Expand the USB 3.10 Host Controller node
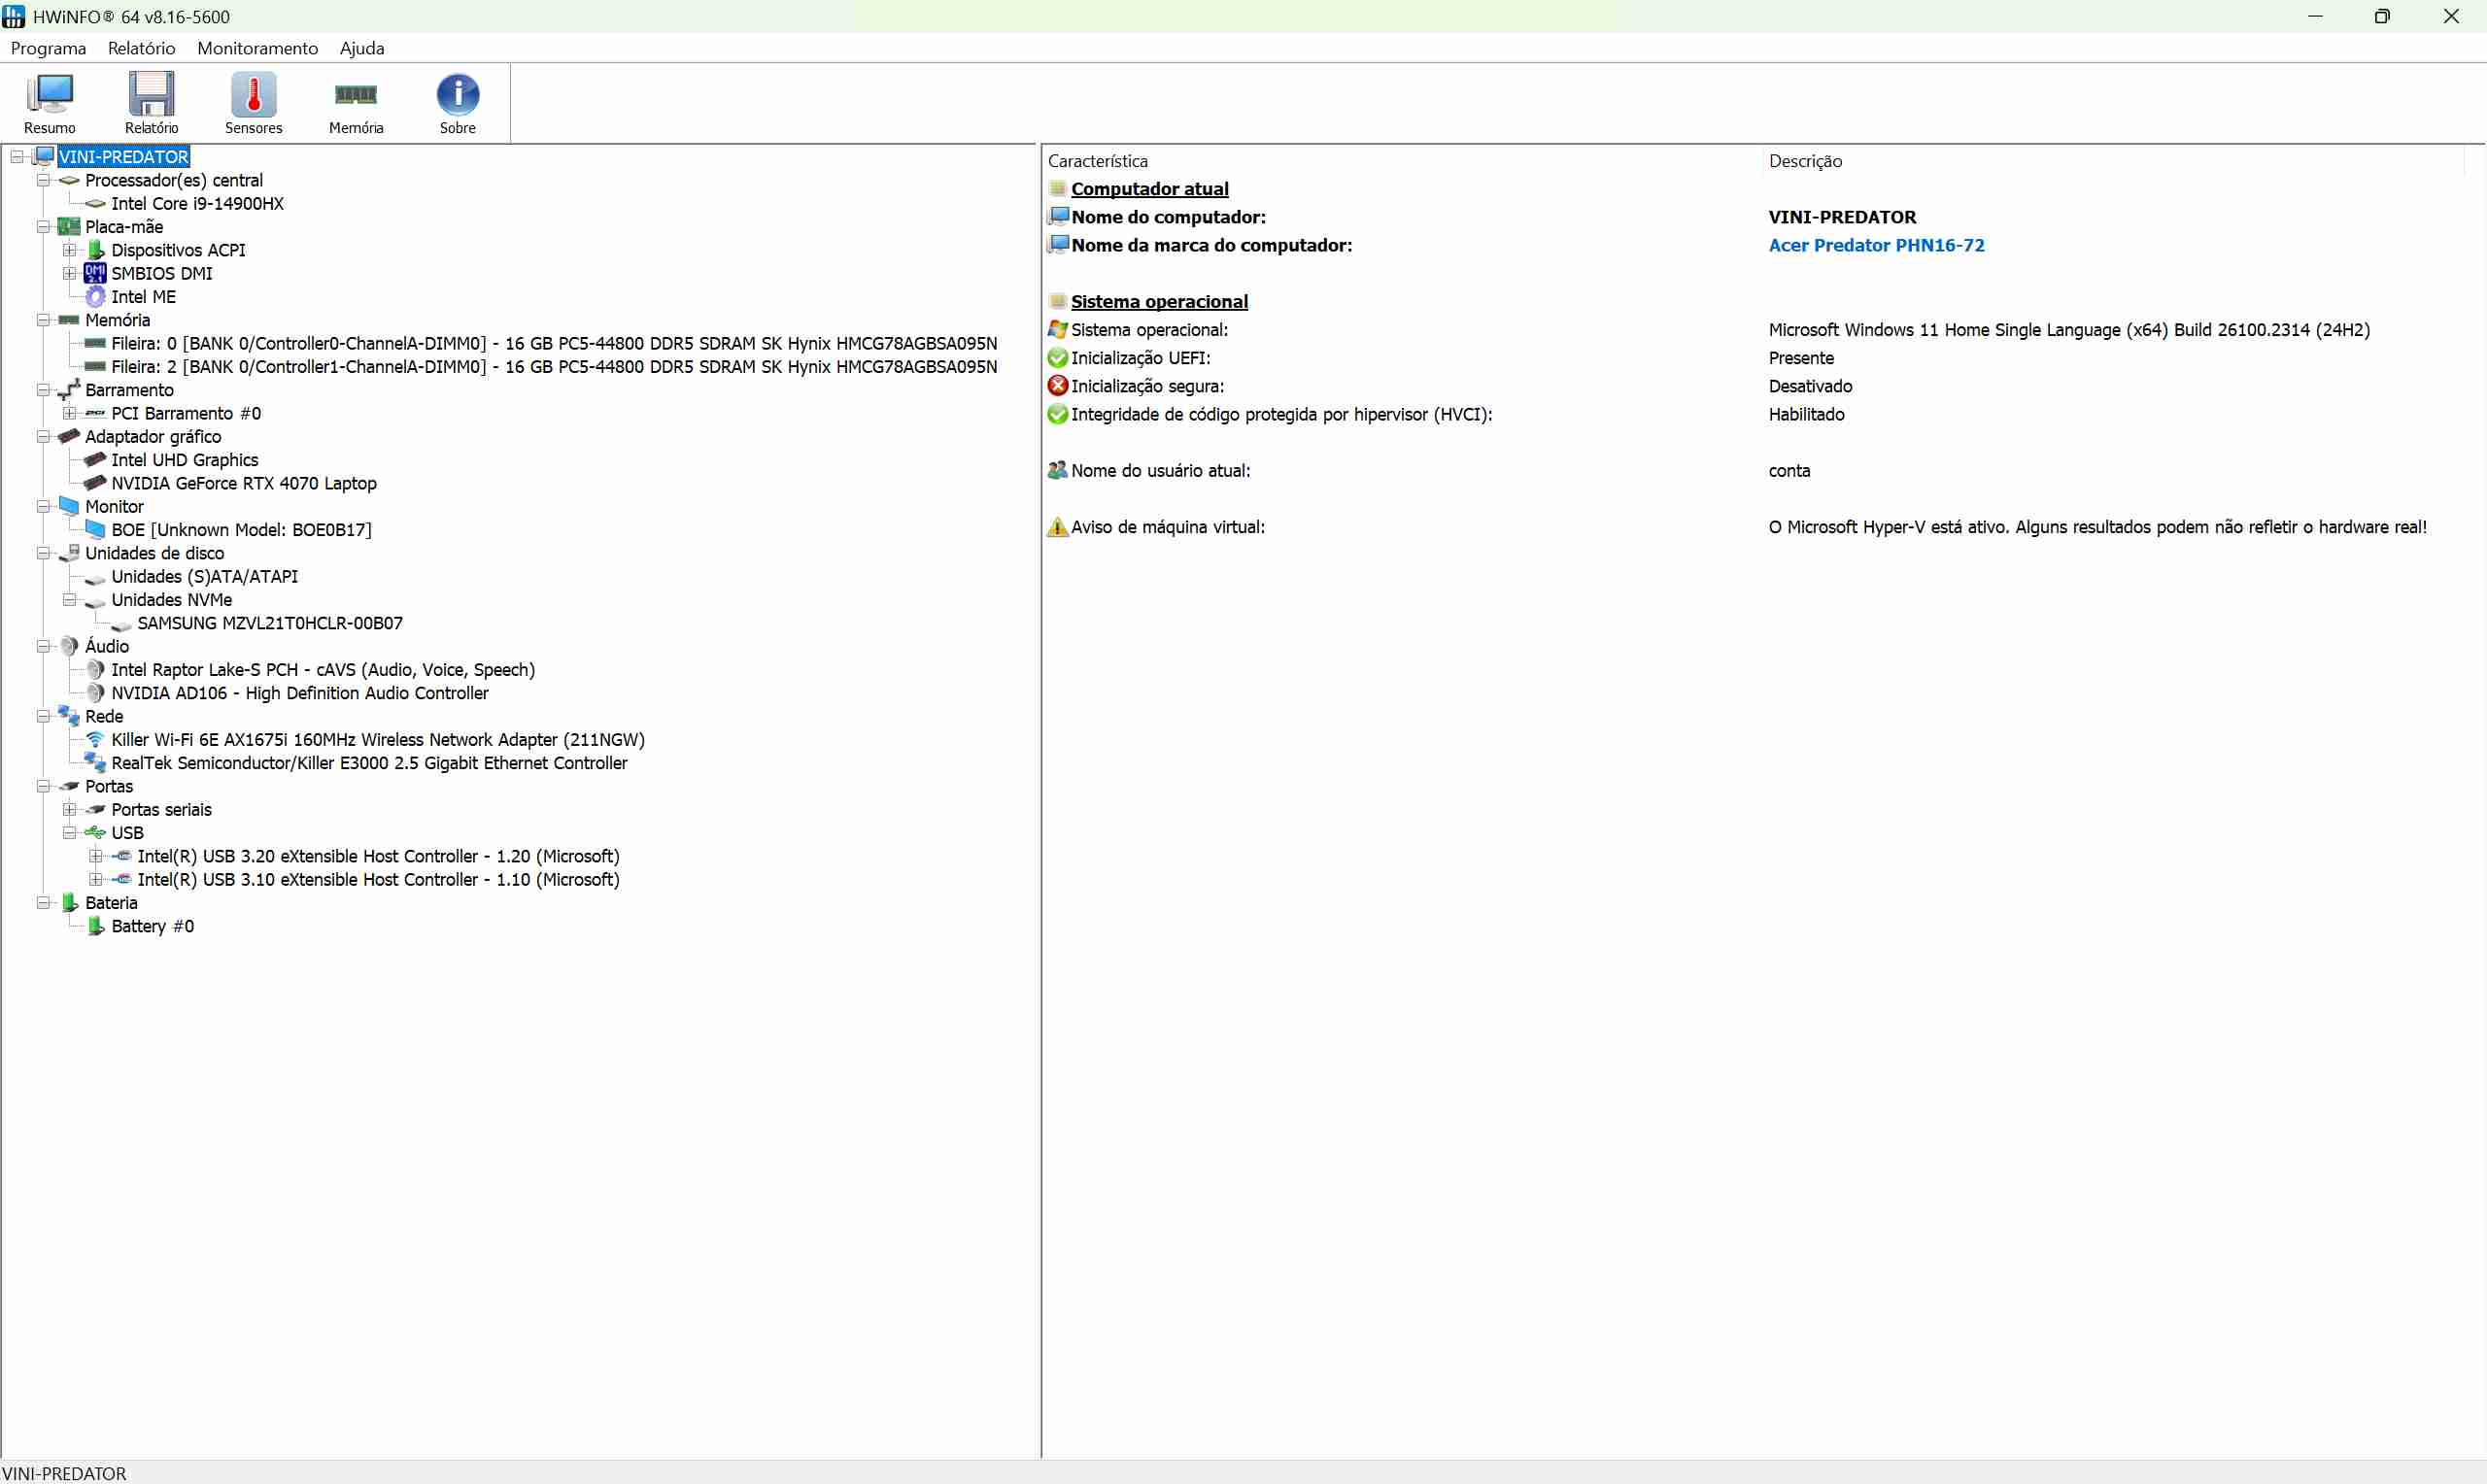Viewport: 2487px width, 1484px height. pos(95,880)
